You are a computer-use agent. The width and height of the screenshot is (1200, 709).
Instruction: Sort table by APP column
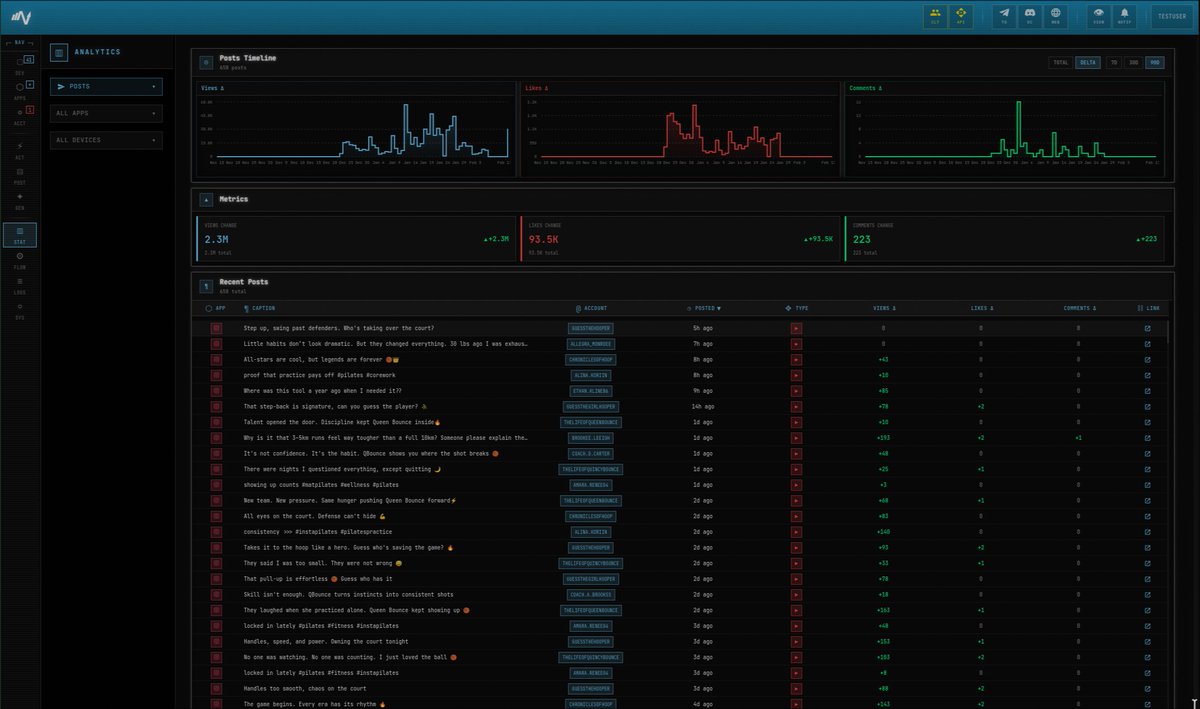tap(215, 308)
